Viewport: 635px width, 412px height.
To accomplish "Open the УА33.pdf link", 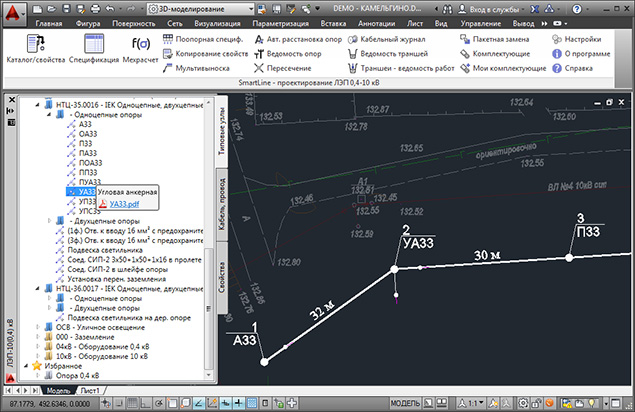I will [x=124, y=203].
